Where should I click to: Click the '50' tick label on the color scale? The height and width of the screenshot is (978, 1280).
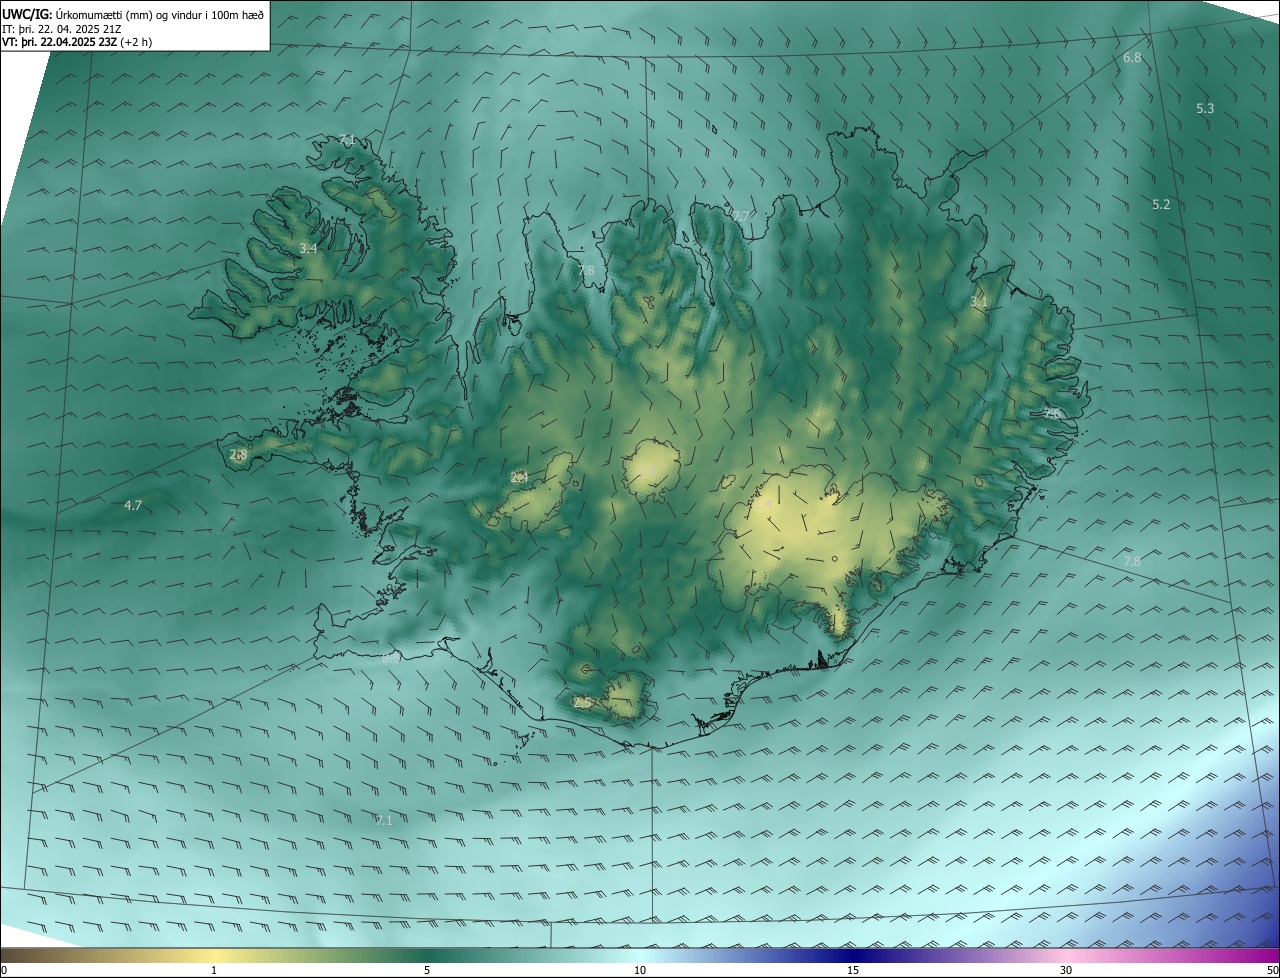pyautogui.click(x=1272, y=970)
